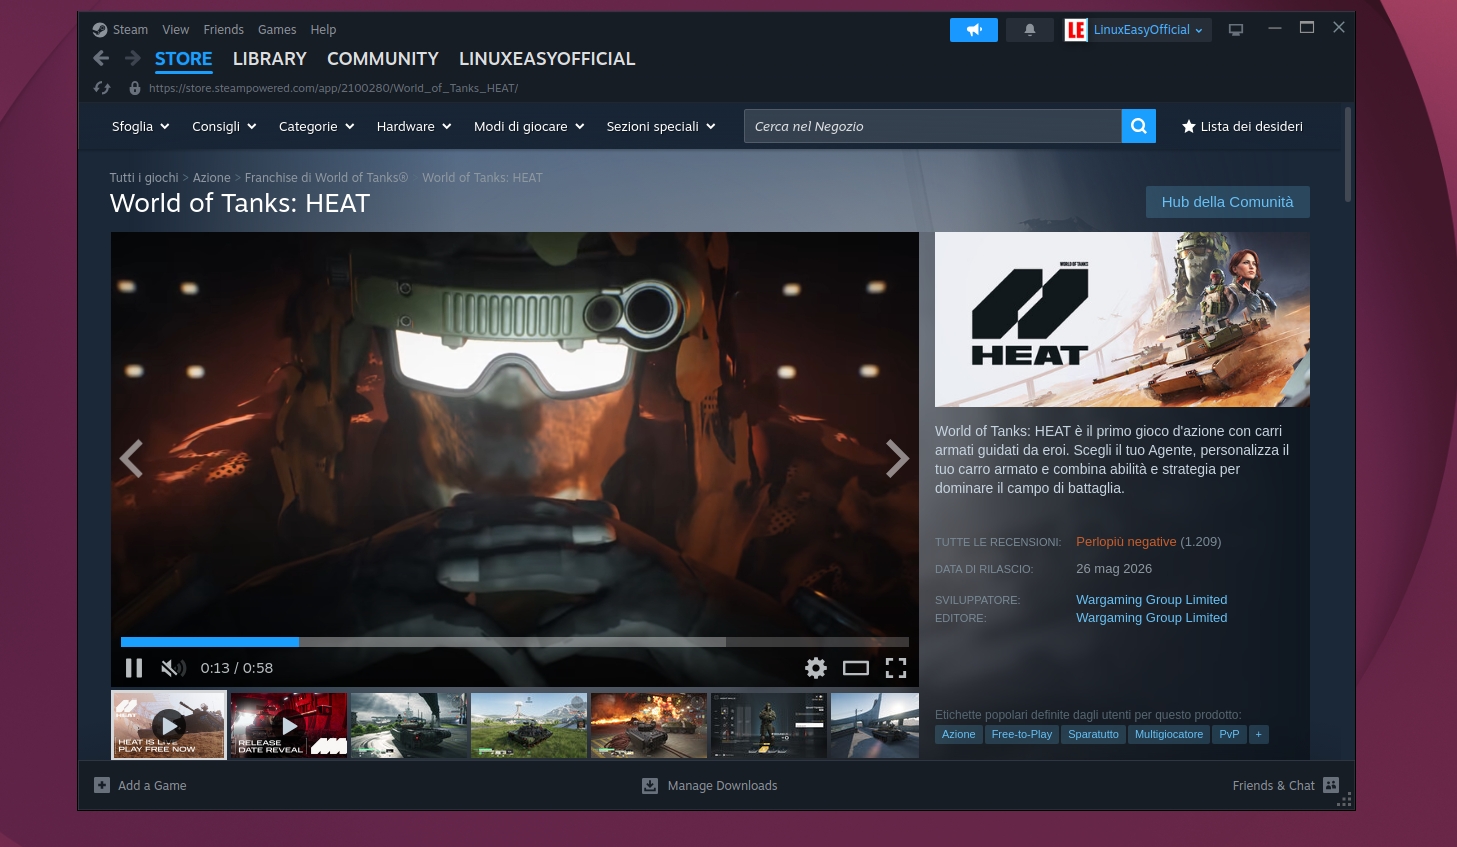Go to the Azione breadcrumb

(x=211, y=178)
